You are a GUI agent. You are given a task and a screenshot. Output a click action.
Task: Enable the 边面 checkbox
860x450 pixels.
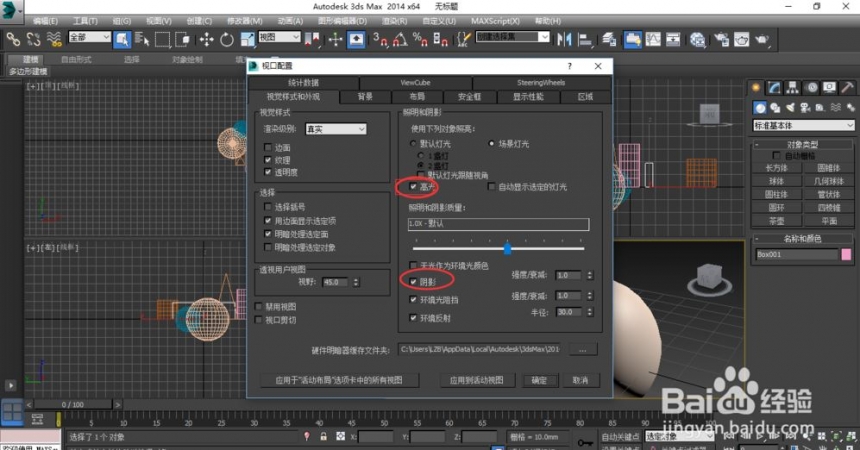[268, 147]
